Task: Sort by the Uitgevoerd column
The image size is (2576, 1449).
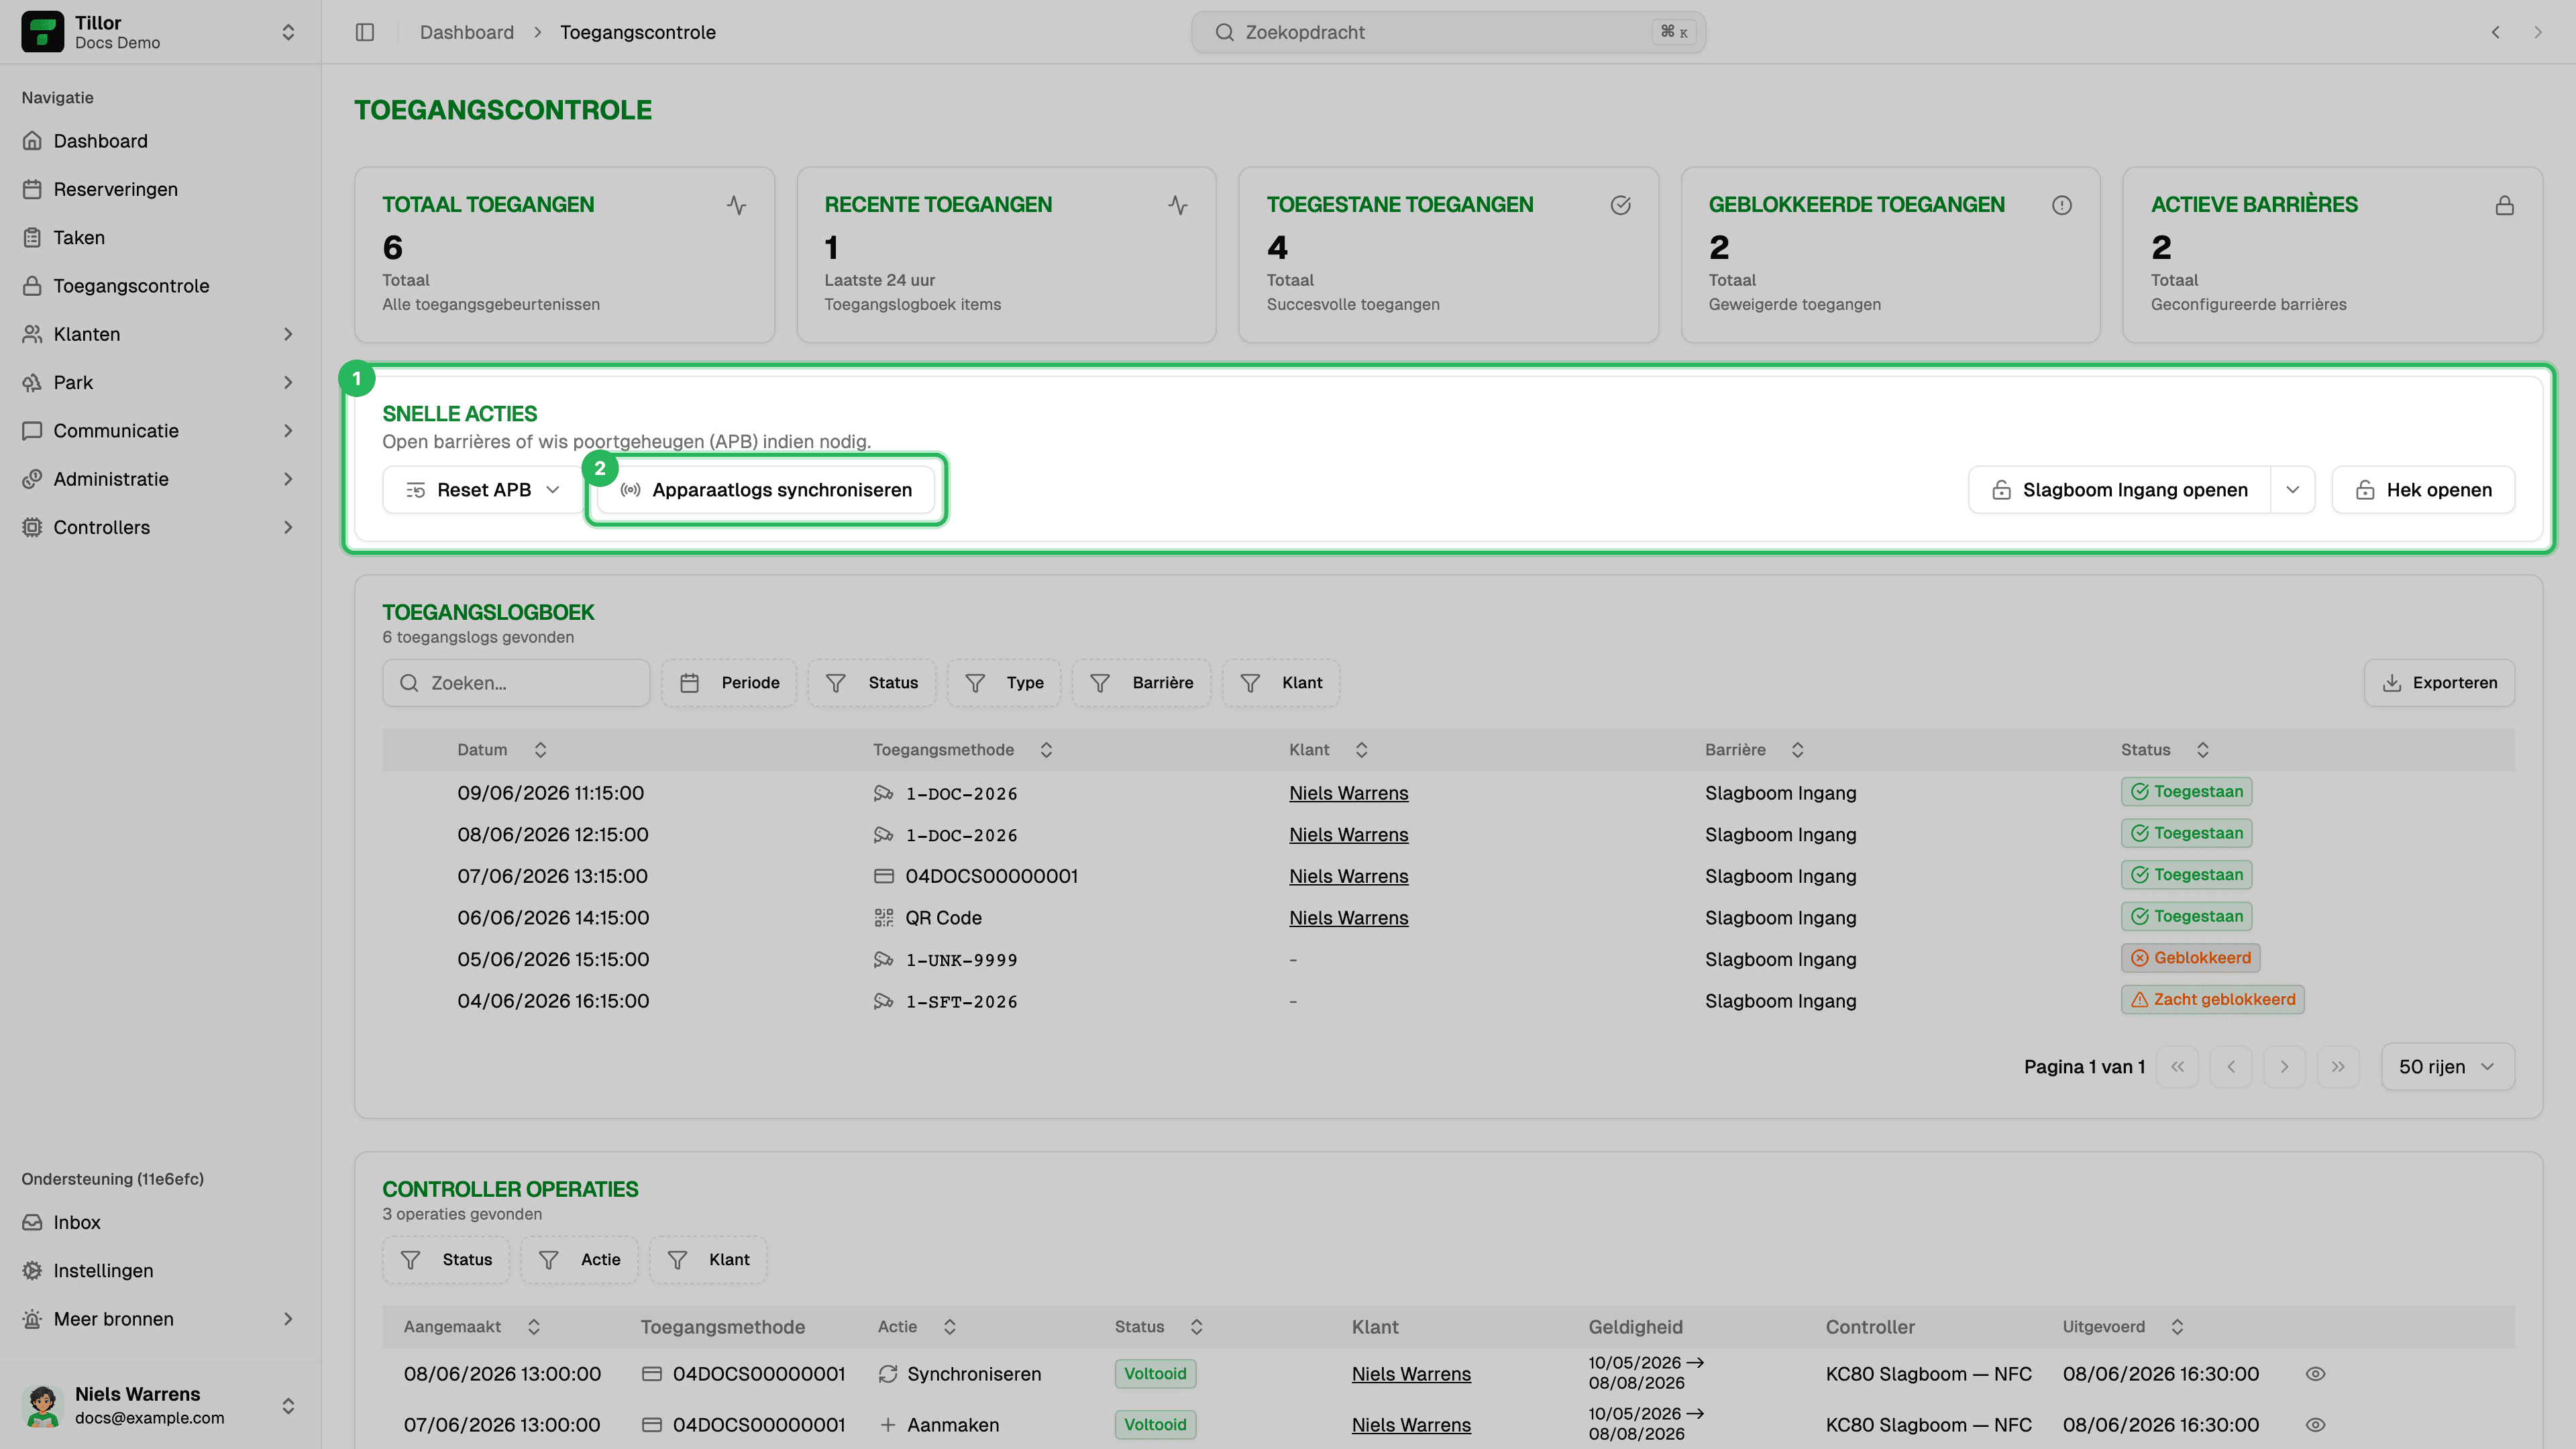Action: point(2123,1327)
